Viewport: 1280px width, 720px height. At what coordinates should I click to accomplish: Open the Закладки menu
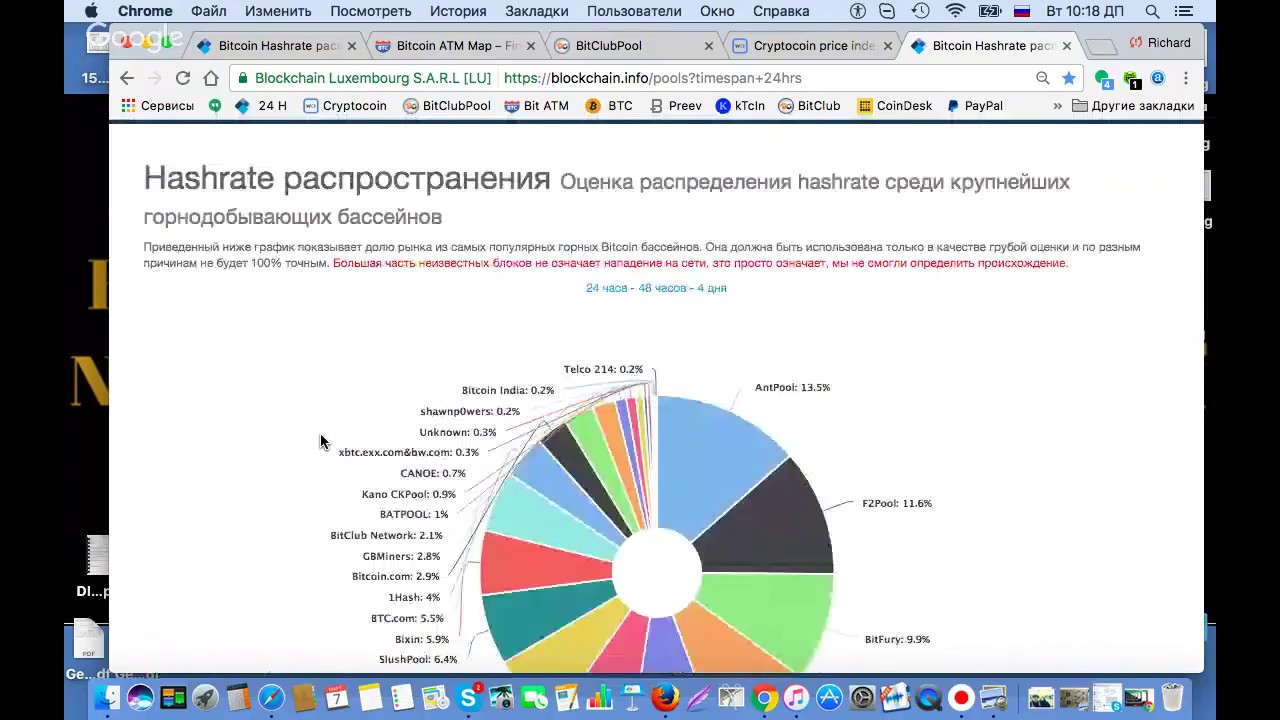coord(537,11)
